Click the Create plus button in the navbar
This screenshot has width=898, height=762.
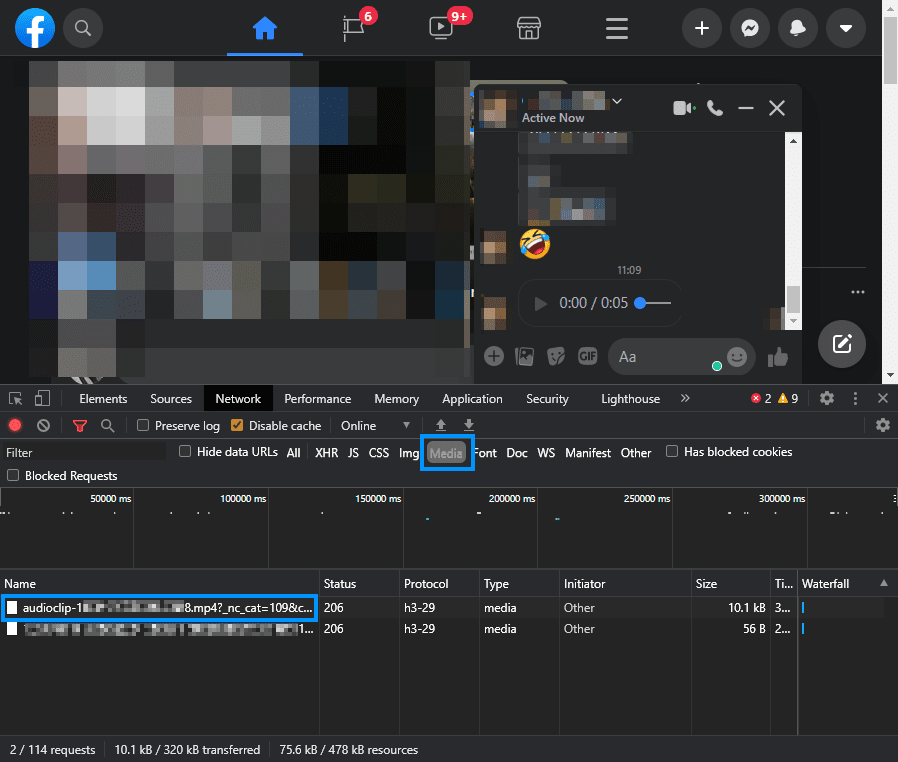point(701,27)
